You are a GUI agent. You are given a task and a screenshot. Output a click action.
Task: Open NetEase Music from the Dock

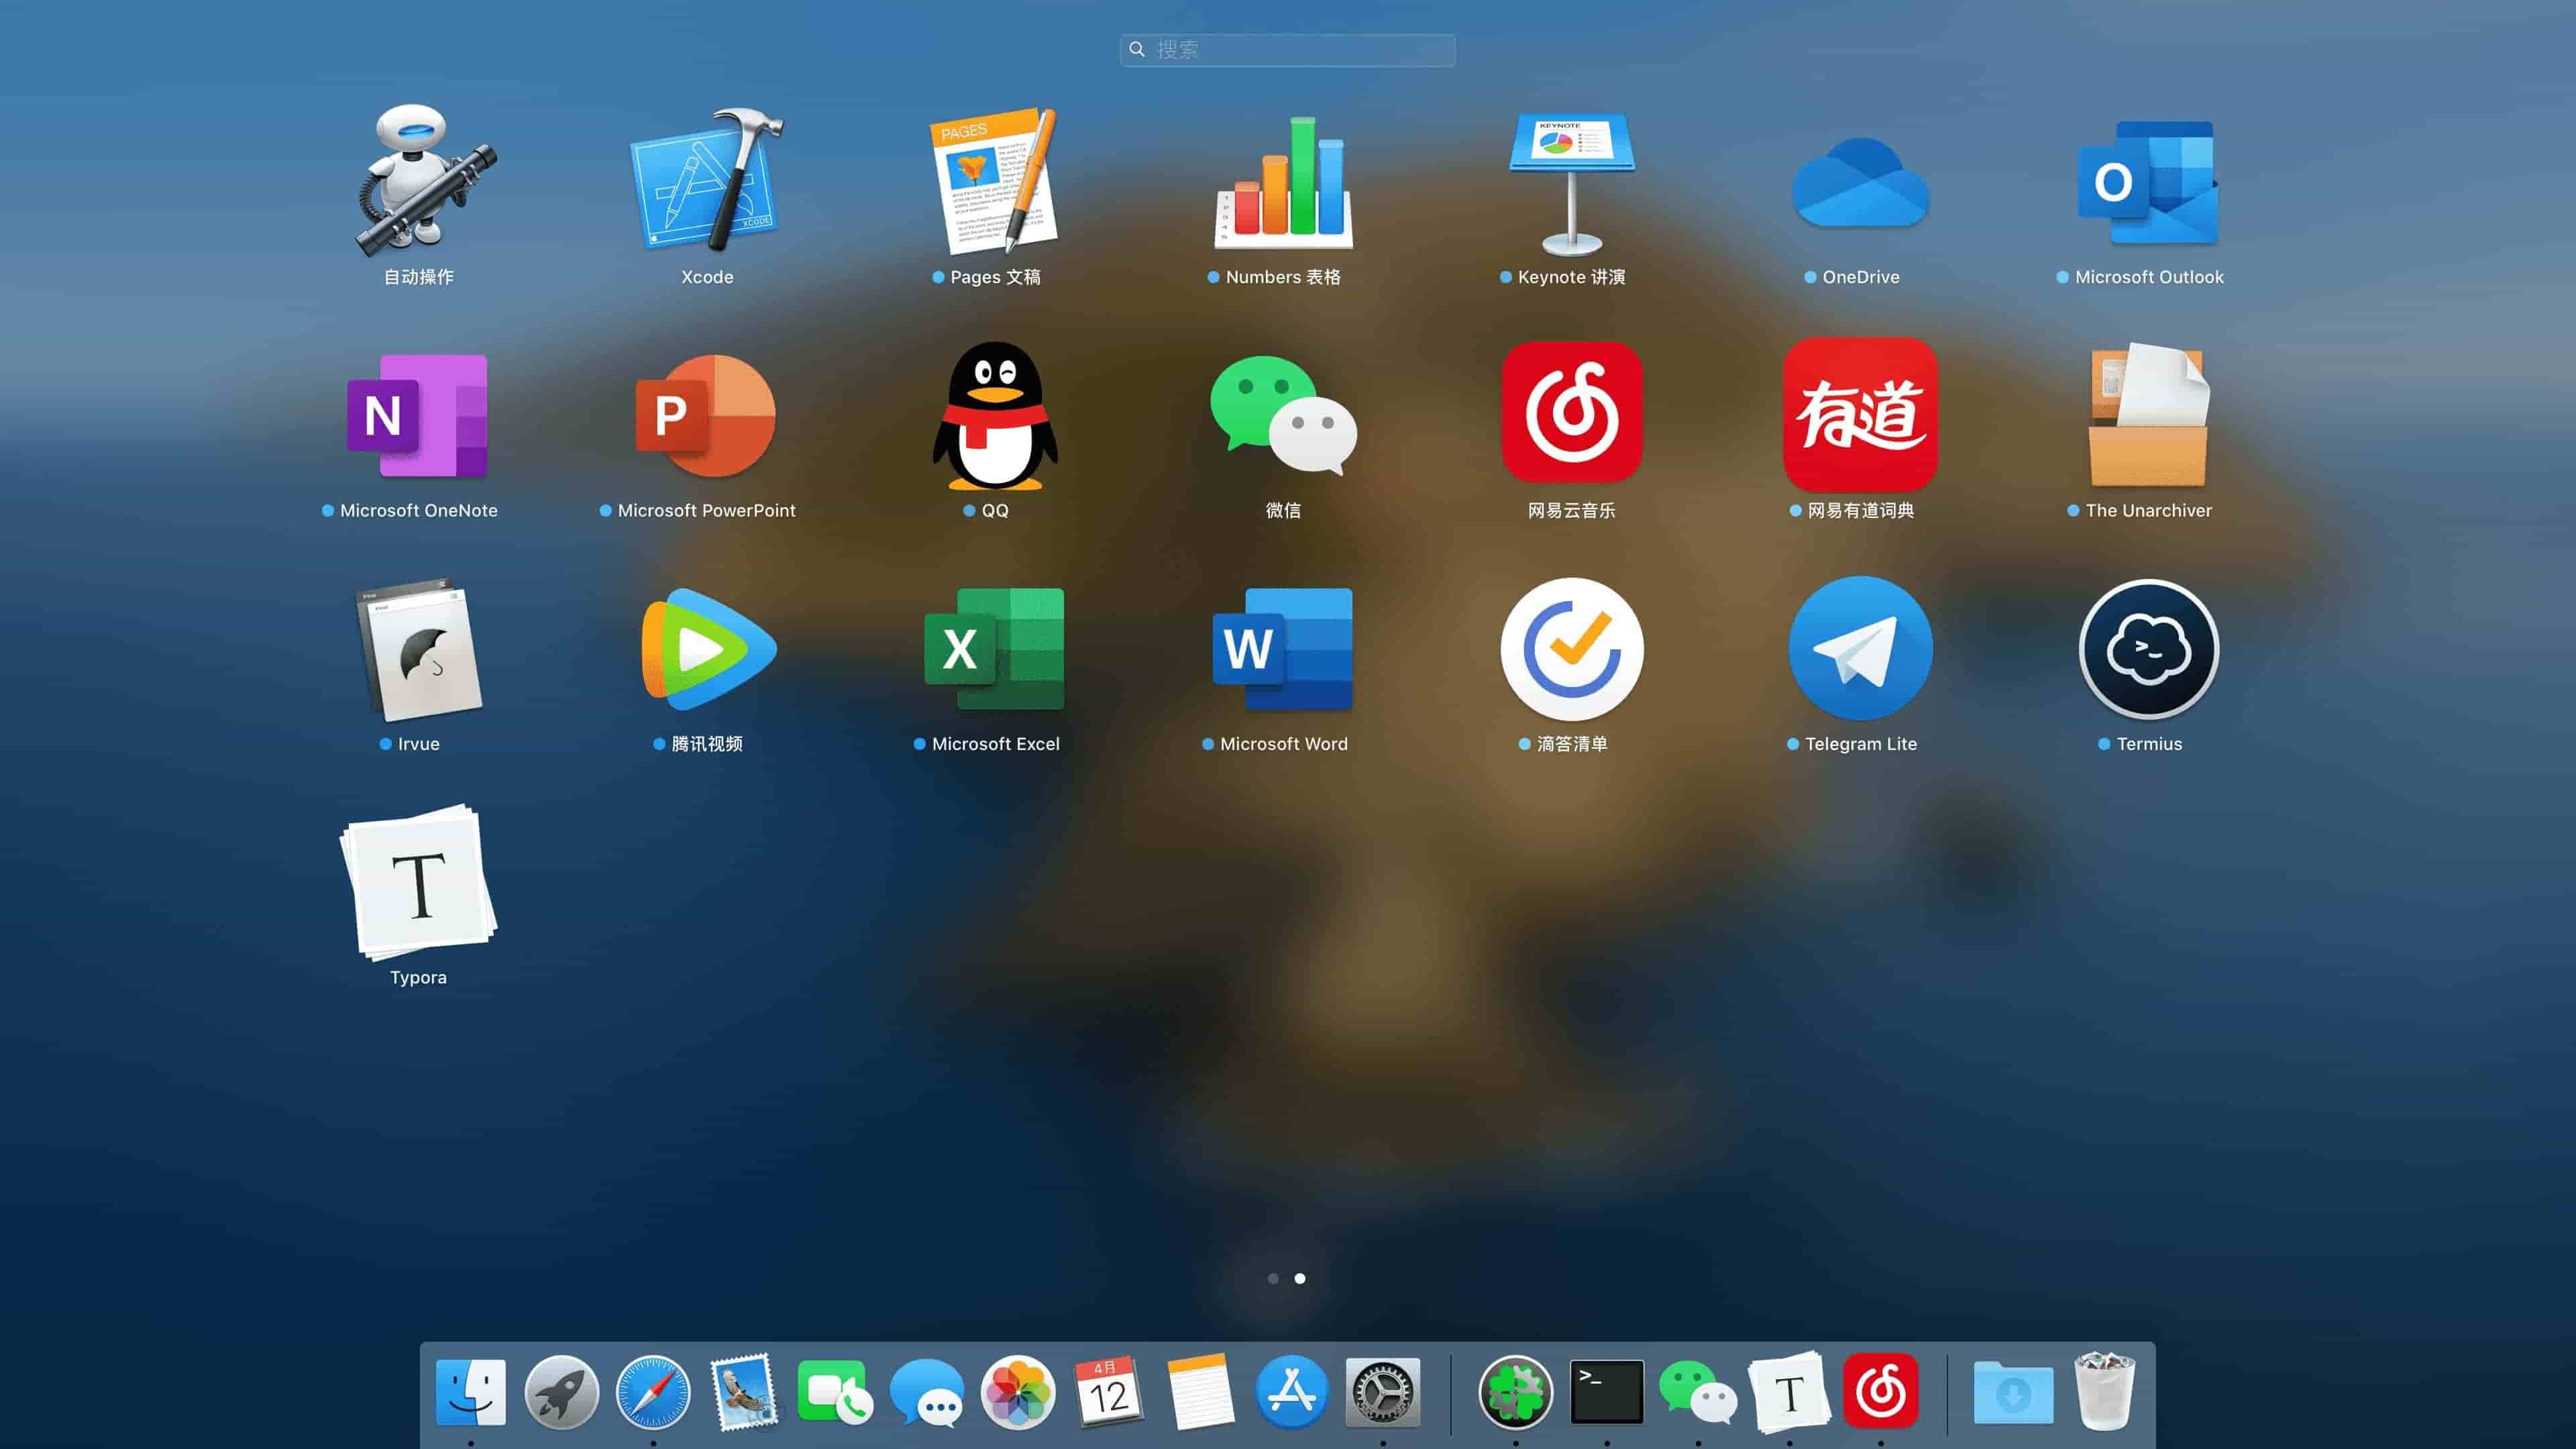click(1880, 1391)
